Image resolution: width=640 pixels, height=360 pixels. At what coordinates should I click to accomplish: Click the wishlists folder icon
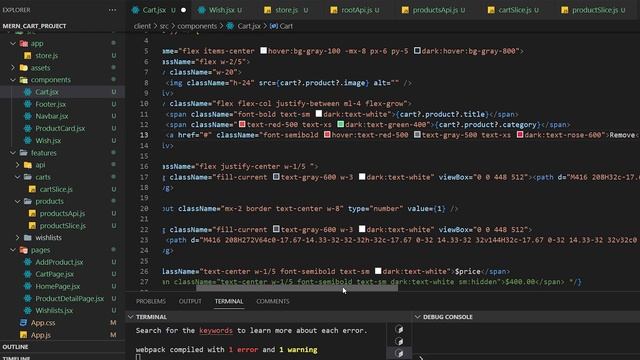pos(28,238)
